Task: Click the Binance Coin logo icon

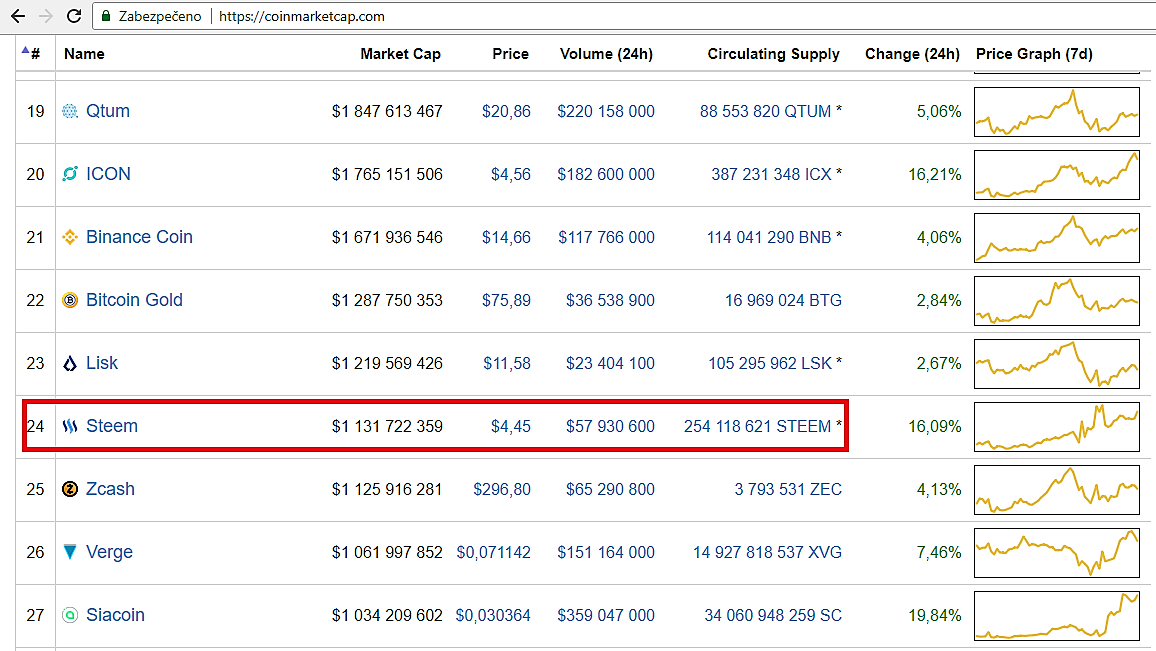Action: coord(70,237)
